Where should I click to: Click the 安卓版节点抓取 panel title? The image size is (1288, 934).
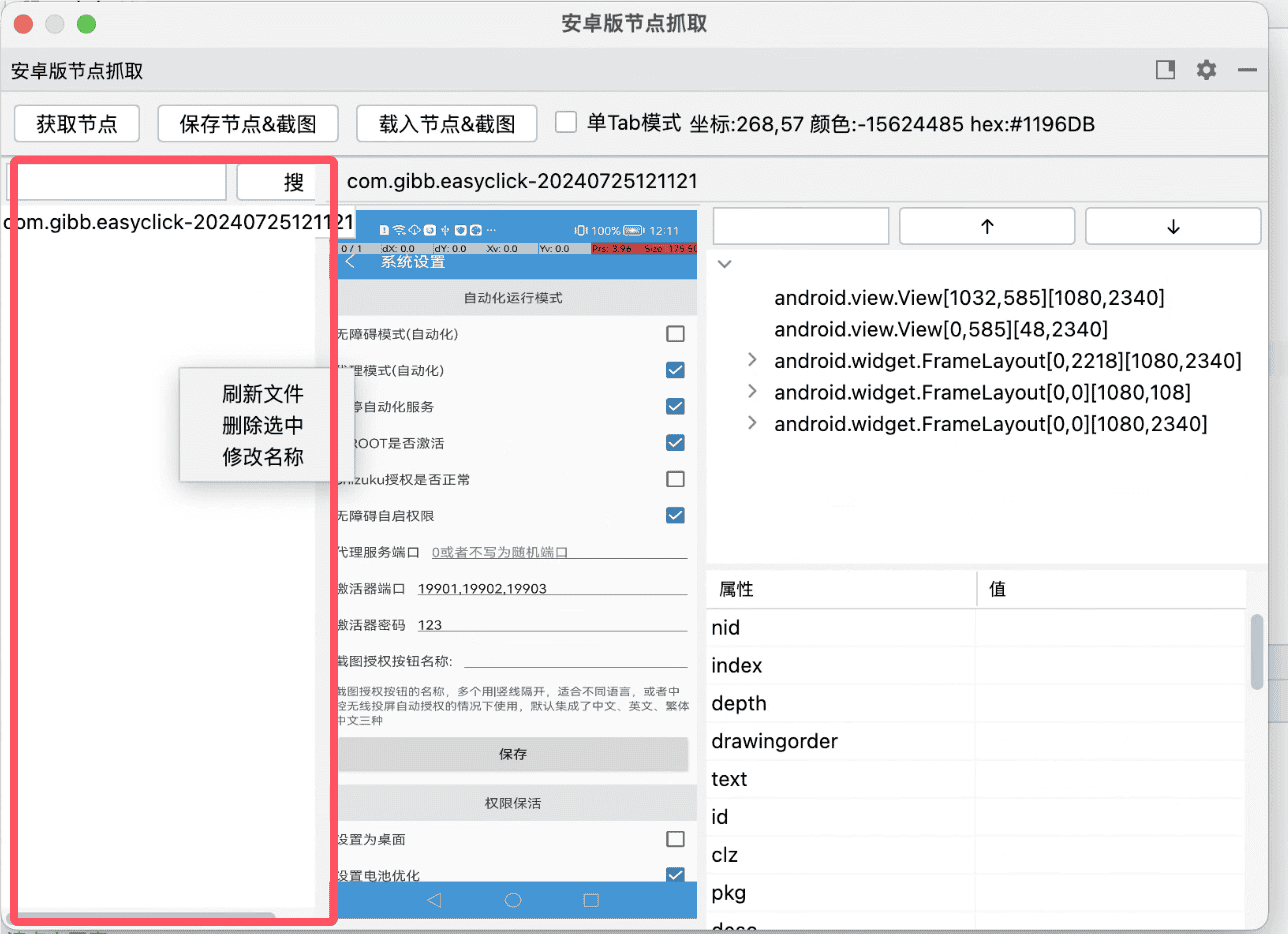coord(77,71)
